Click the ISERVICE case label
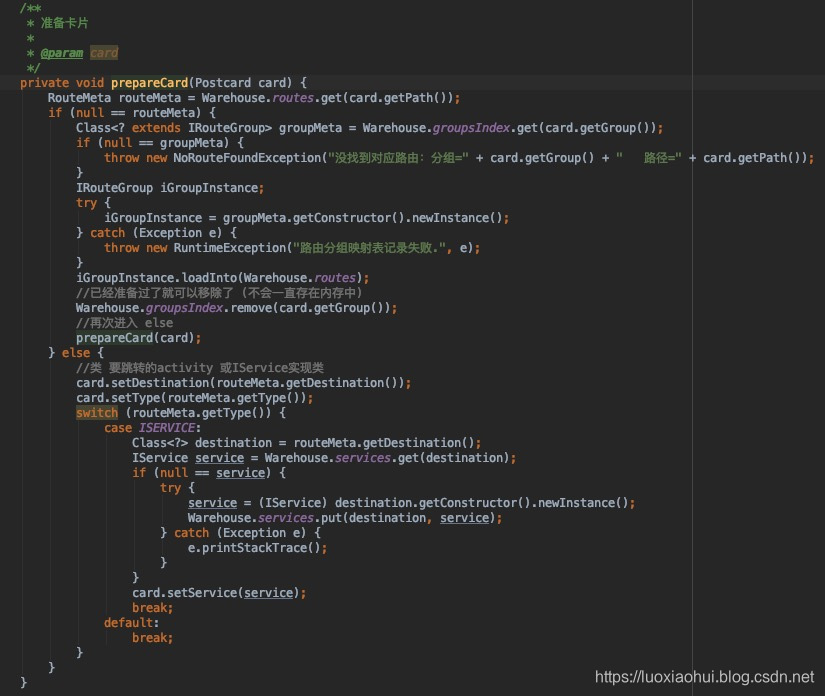Image resolution: width=825 pixels, height=696 pixels. click(x=167, y=428)
